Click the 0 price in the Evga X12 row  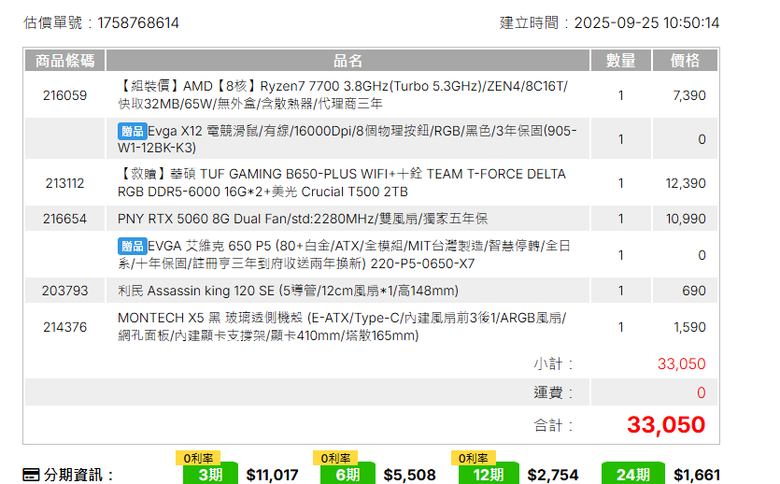[701, 139]
